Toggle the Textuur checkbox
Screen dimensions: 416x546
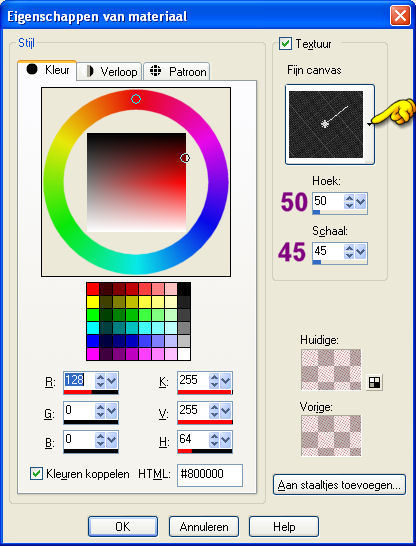285,44
